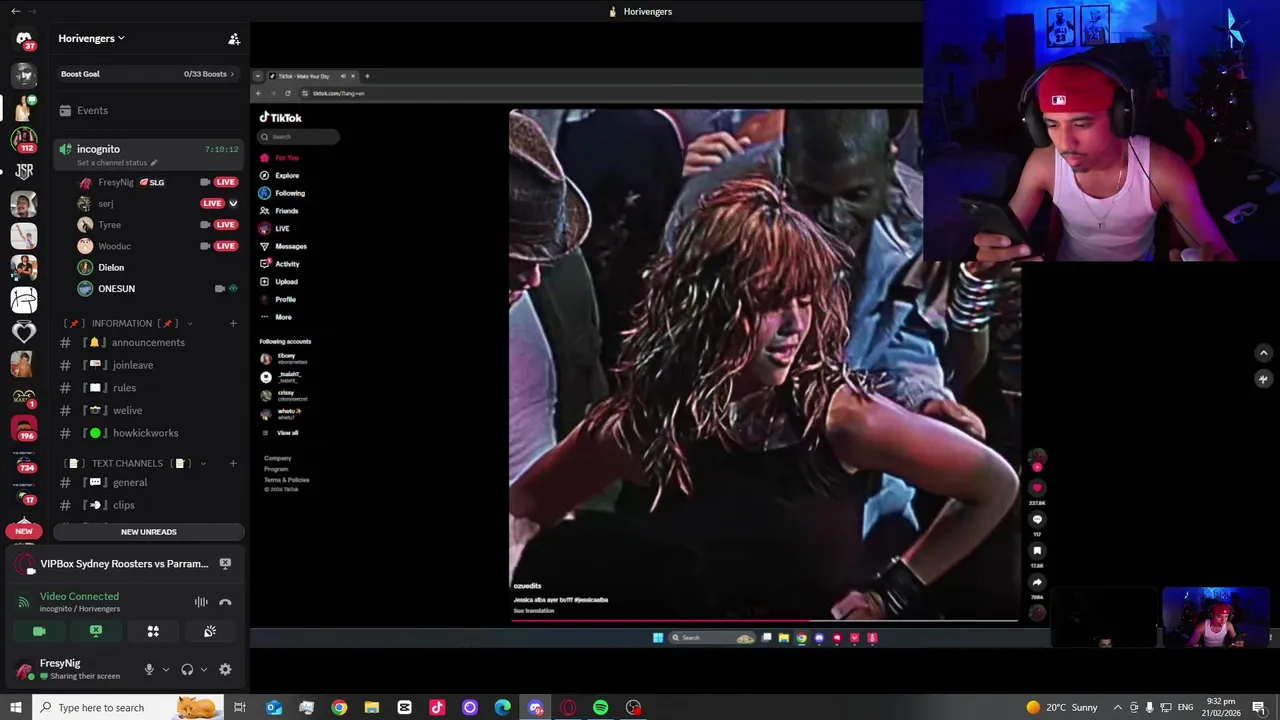Share the TikTok video
The height and width of the screenshot is (720, 1280).
pyautogui.click(x=1037, y=582)
